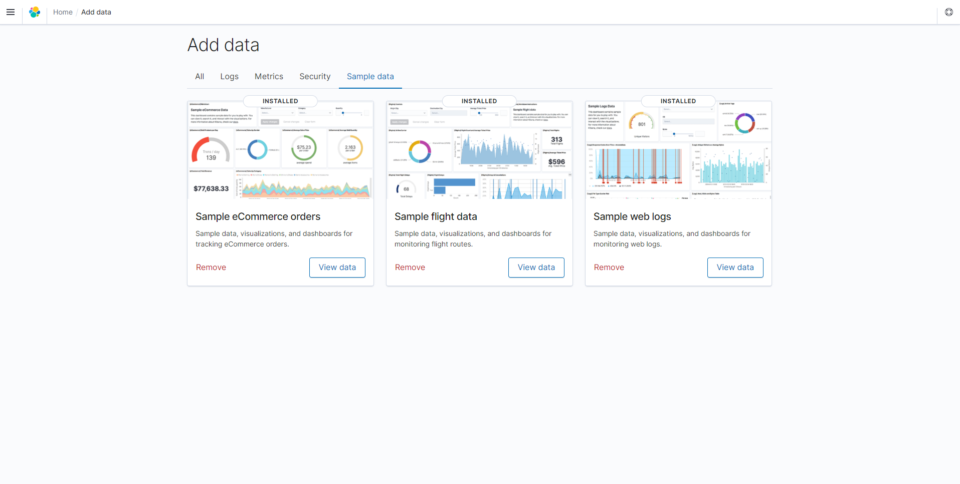Click the Sample web logs title
This screenshot has height=484, width=960.
coord(632,217)
